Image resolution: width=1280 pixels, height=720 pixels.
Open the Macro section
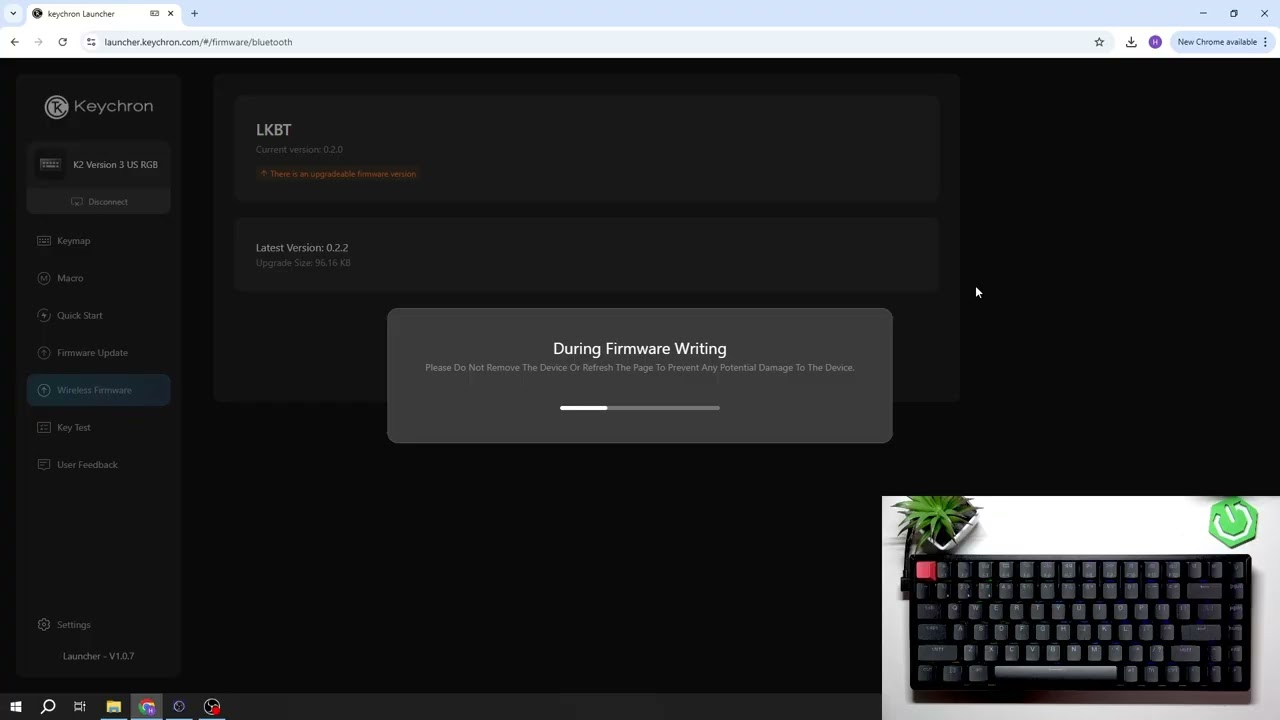click(x=99, y=278)
